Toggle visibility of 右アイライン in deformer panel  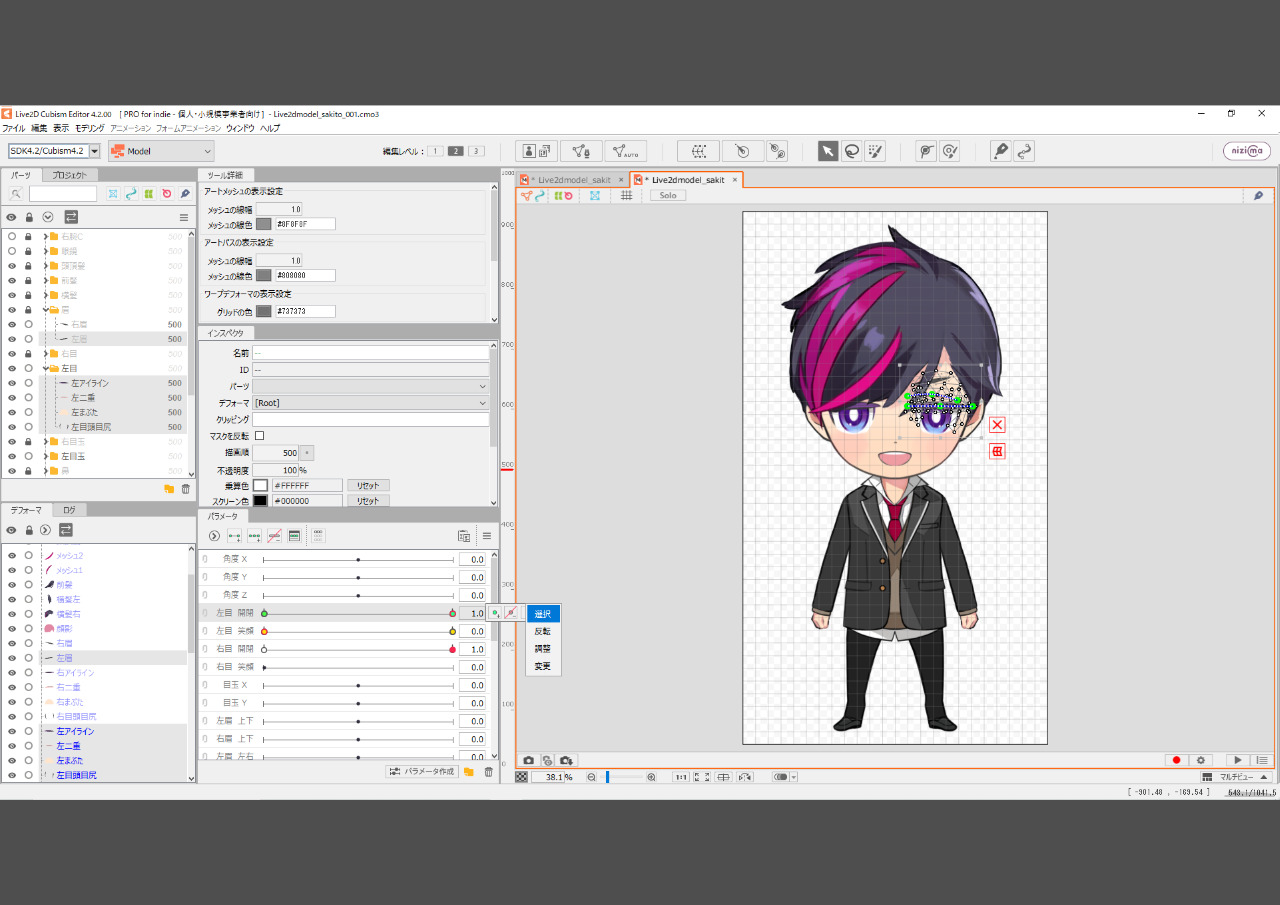click(12, 673)
